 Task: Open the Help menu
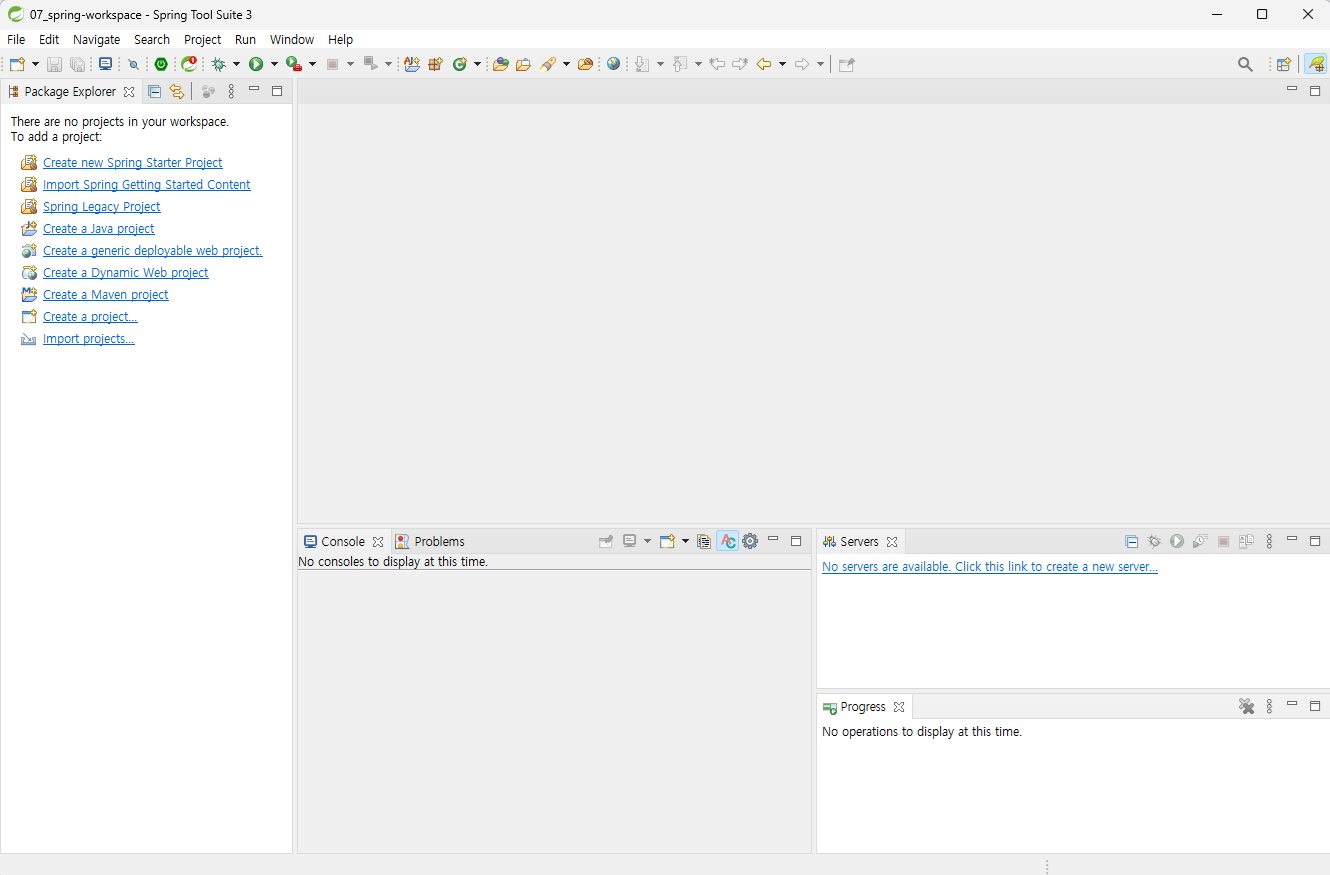pyautogui.click(x=341, y=39)
